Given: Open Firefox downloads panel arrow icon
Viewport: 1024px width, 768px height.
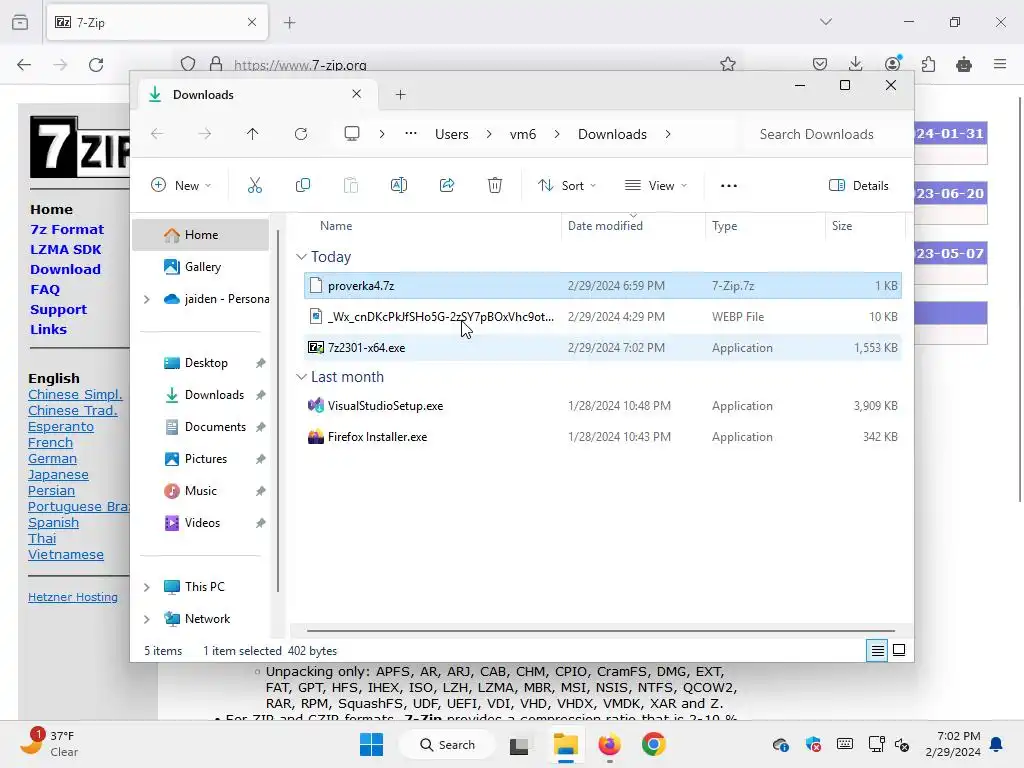Looking at the screenshot, I should pos(856,64).
